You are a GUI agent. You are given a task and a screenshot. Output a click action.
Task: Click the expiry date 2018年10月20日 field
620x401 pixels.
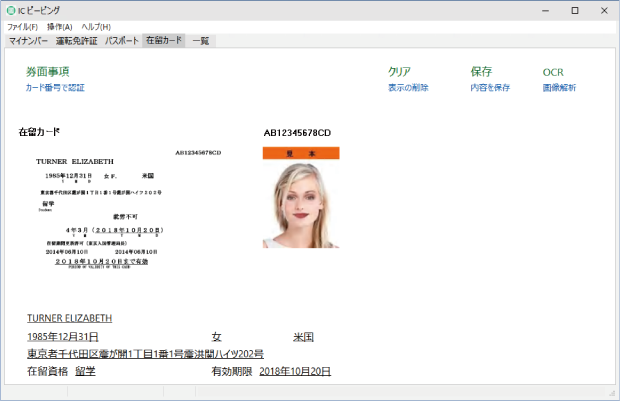click(x=294, y=371)
